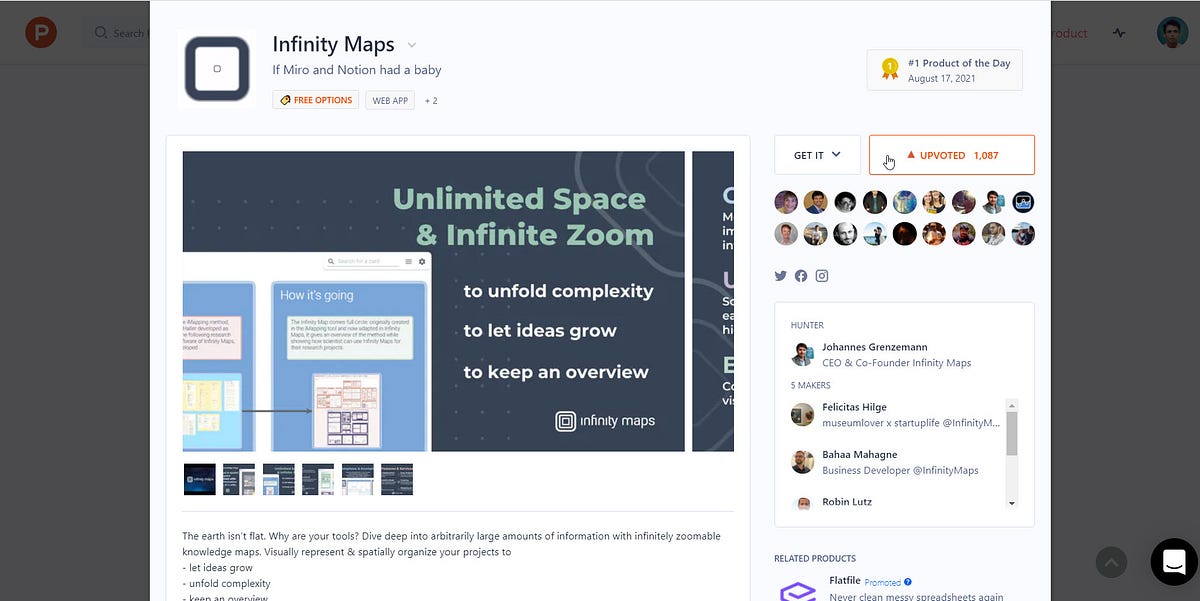The width and height of the screenshot is (1200, 601).
Task: Click the makers list scrollbar thumb
Action: [1012, 433]
